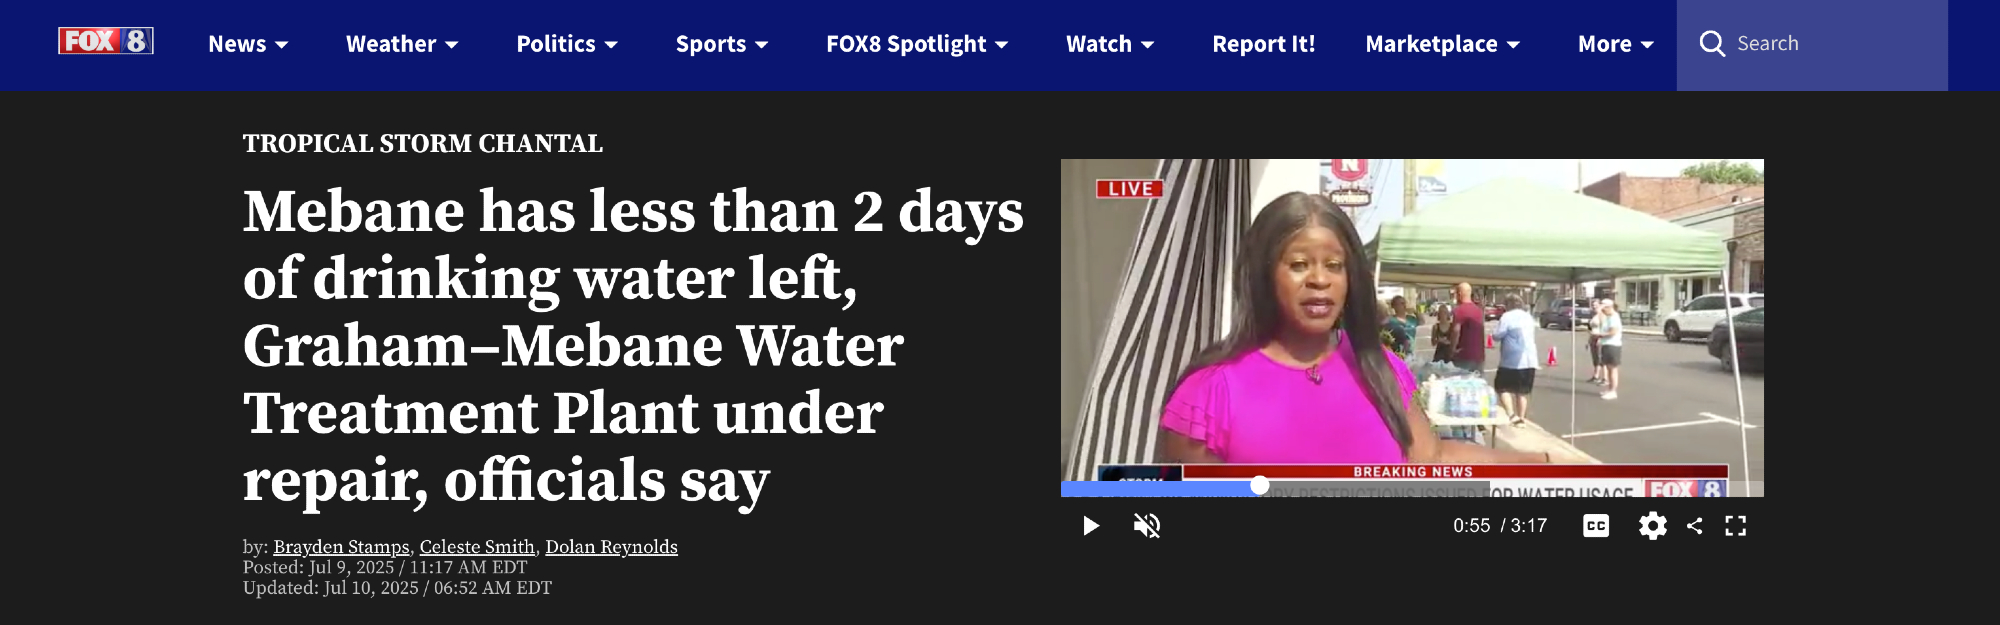Click the search magnifier icon

click(x=1712, y=44)
